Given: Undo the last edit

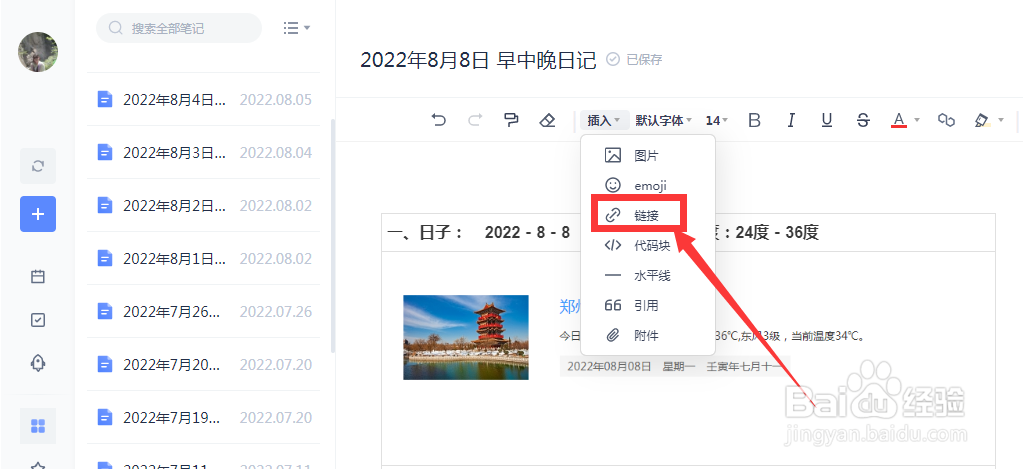Looking at the screenshot, I should [x=439, y=120].
